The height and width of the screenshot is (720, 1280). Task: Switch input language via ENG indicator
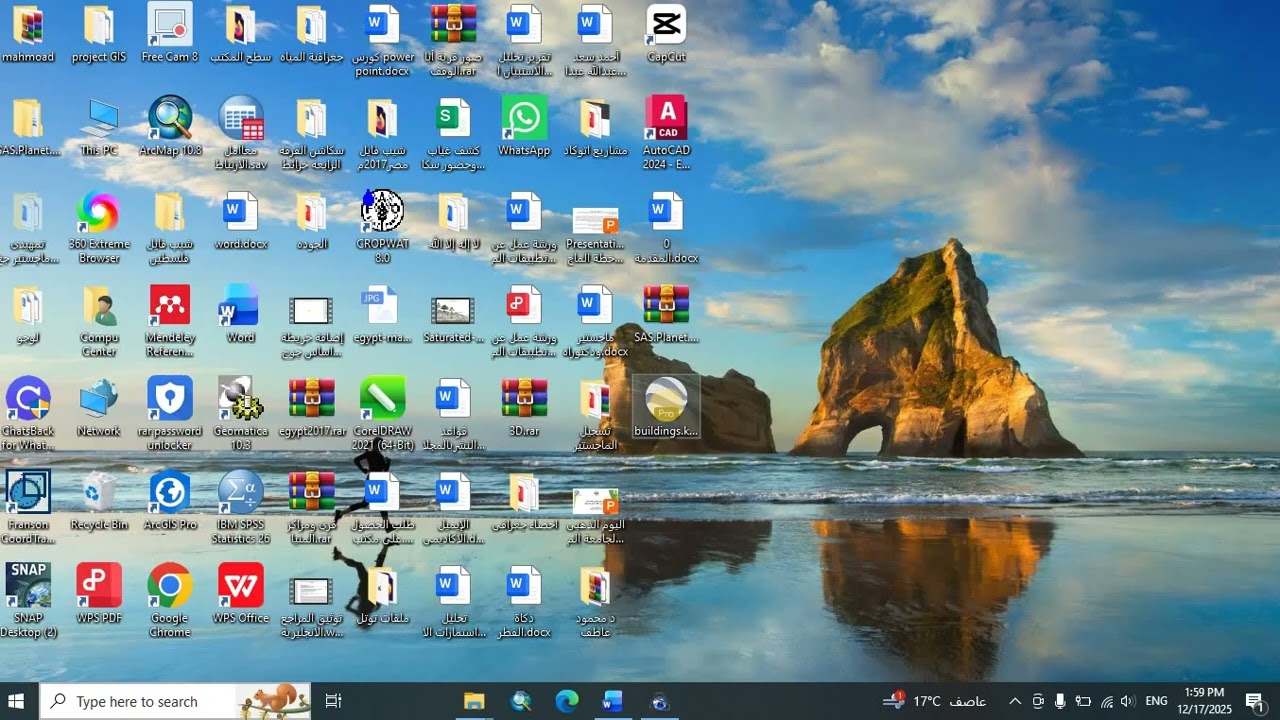point(1157,701)
